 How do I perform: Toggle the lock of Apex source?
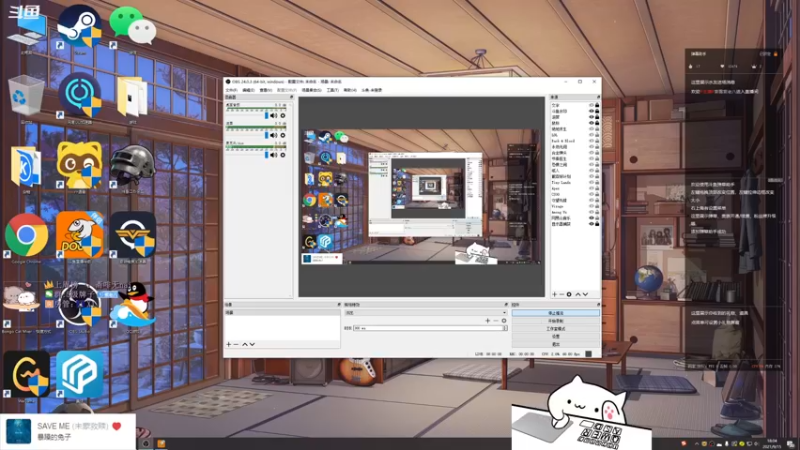(x=597, y=188)
